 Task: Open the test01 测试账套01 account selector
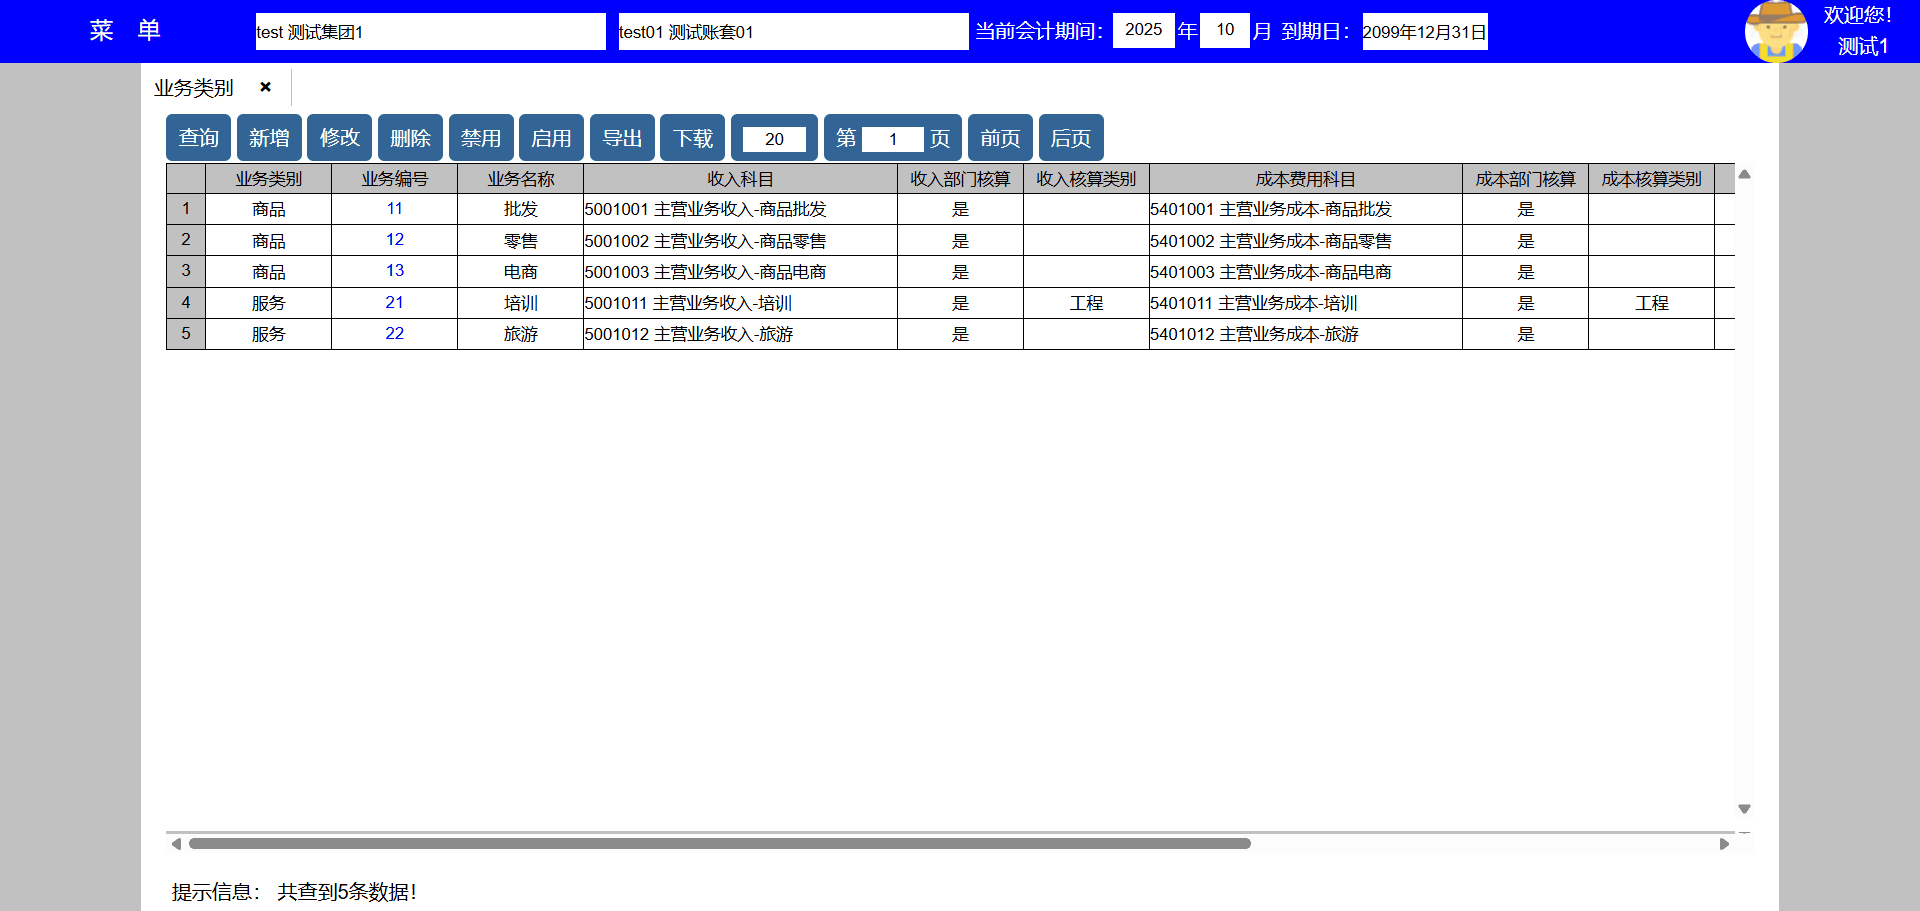tap(792, 32)
